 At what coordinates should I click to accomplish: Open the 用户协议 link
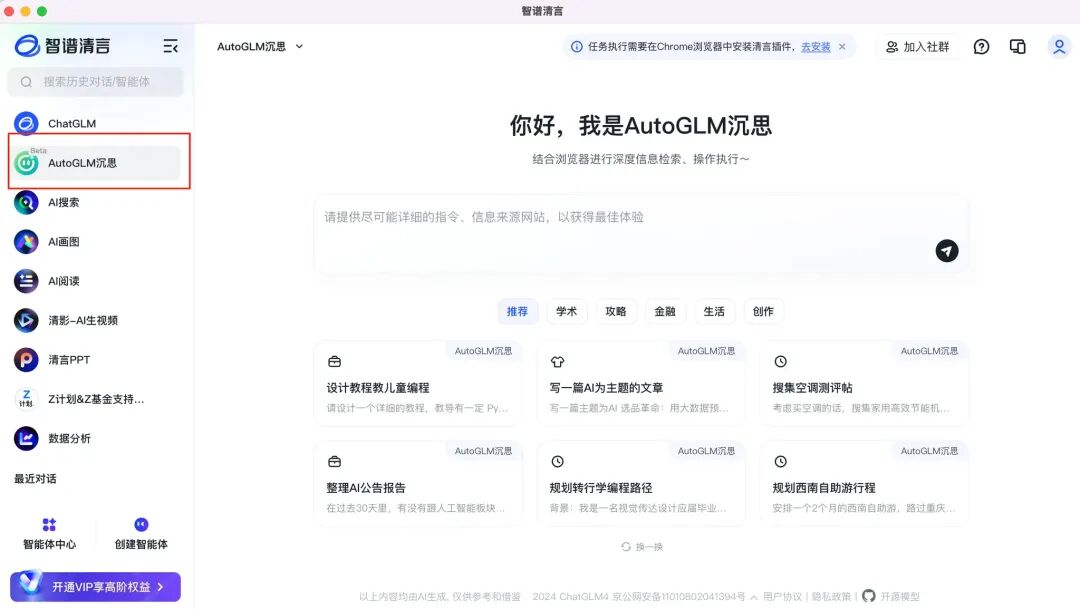(782, 597)
